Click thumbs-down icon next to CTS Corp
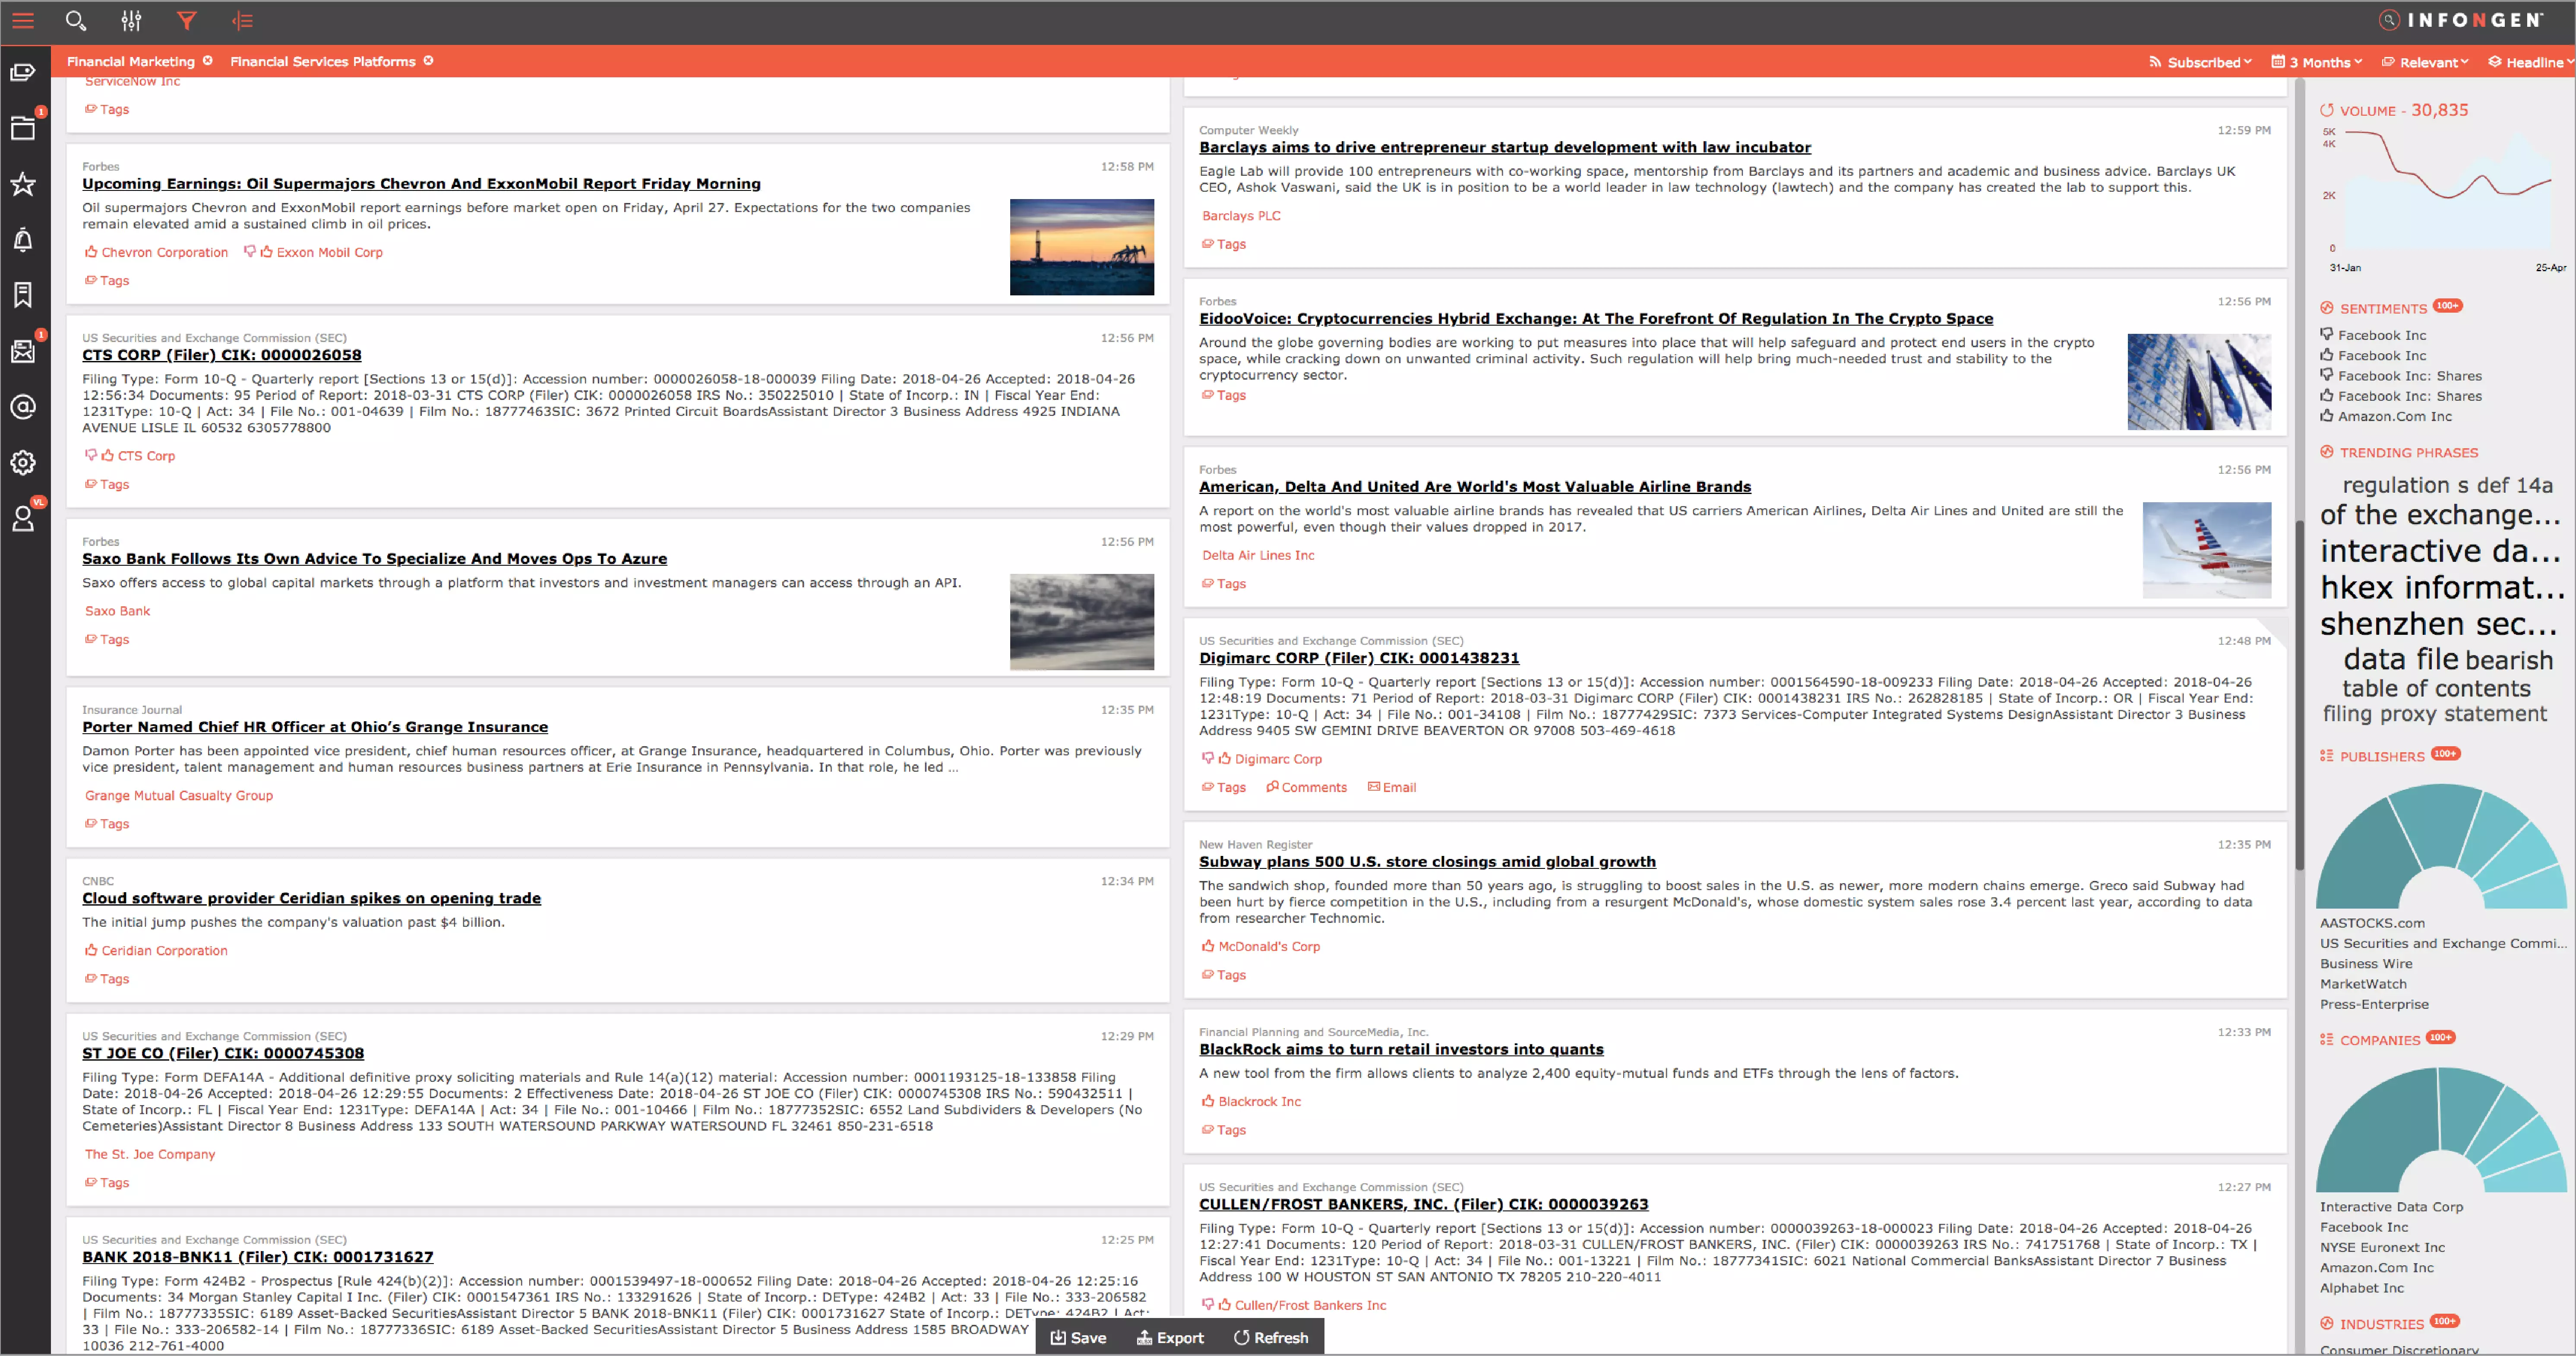Screen dimensions: 2576x1356 (x=91, y=455)
